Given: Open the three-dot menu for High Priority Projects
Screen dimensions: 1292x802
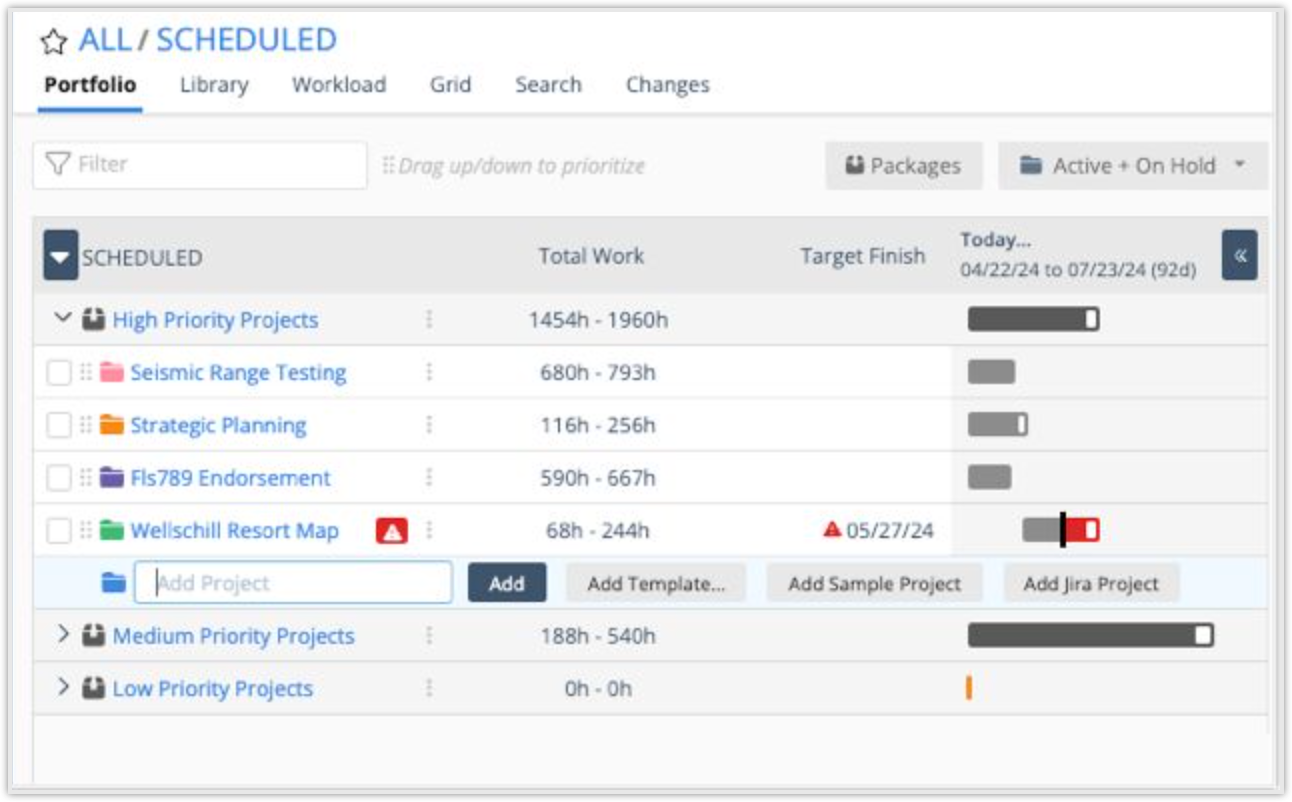Looking at the screenshot, I should (429, 320).
